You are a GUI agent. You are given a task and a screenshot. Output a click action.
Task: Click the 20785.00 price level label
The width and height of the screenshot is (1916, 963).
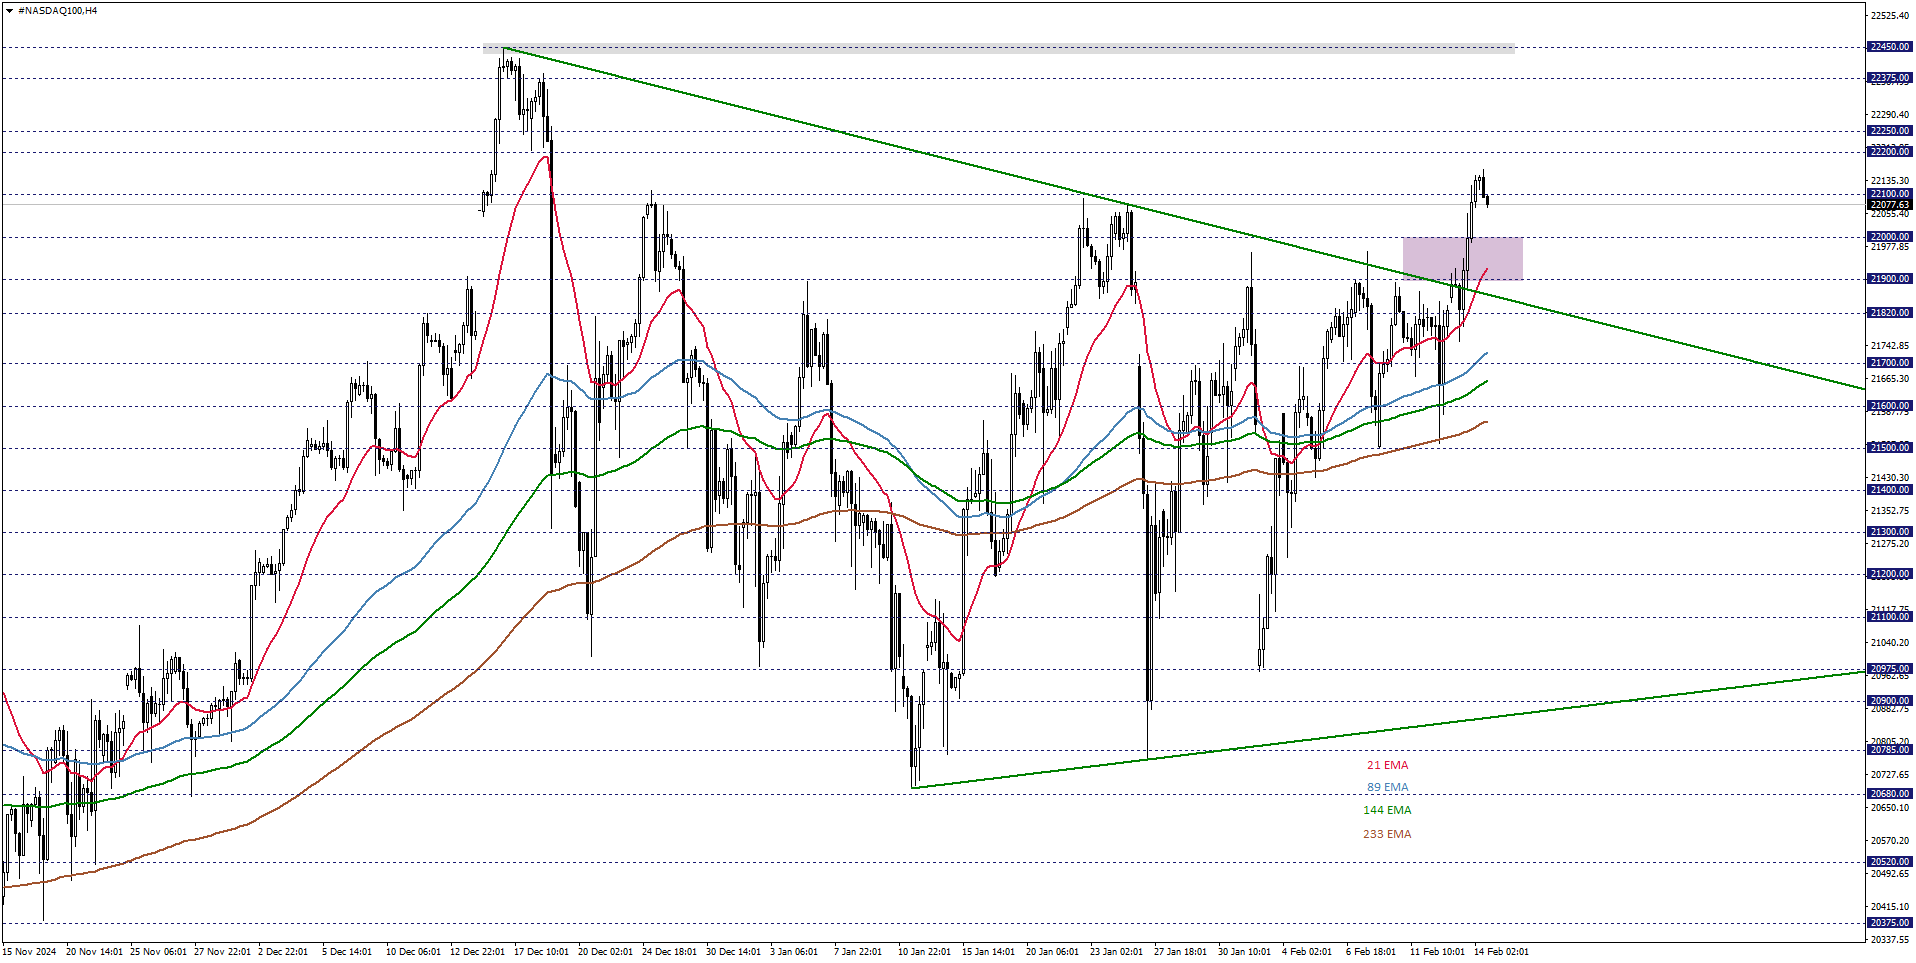click(x=1890, y=750)
